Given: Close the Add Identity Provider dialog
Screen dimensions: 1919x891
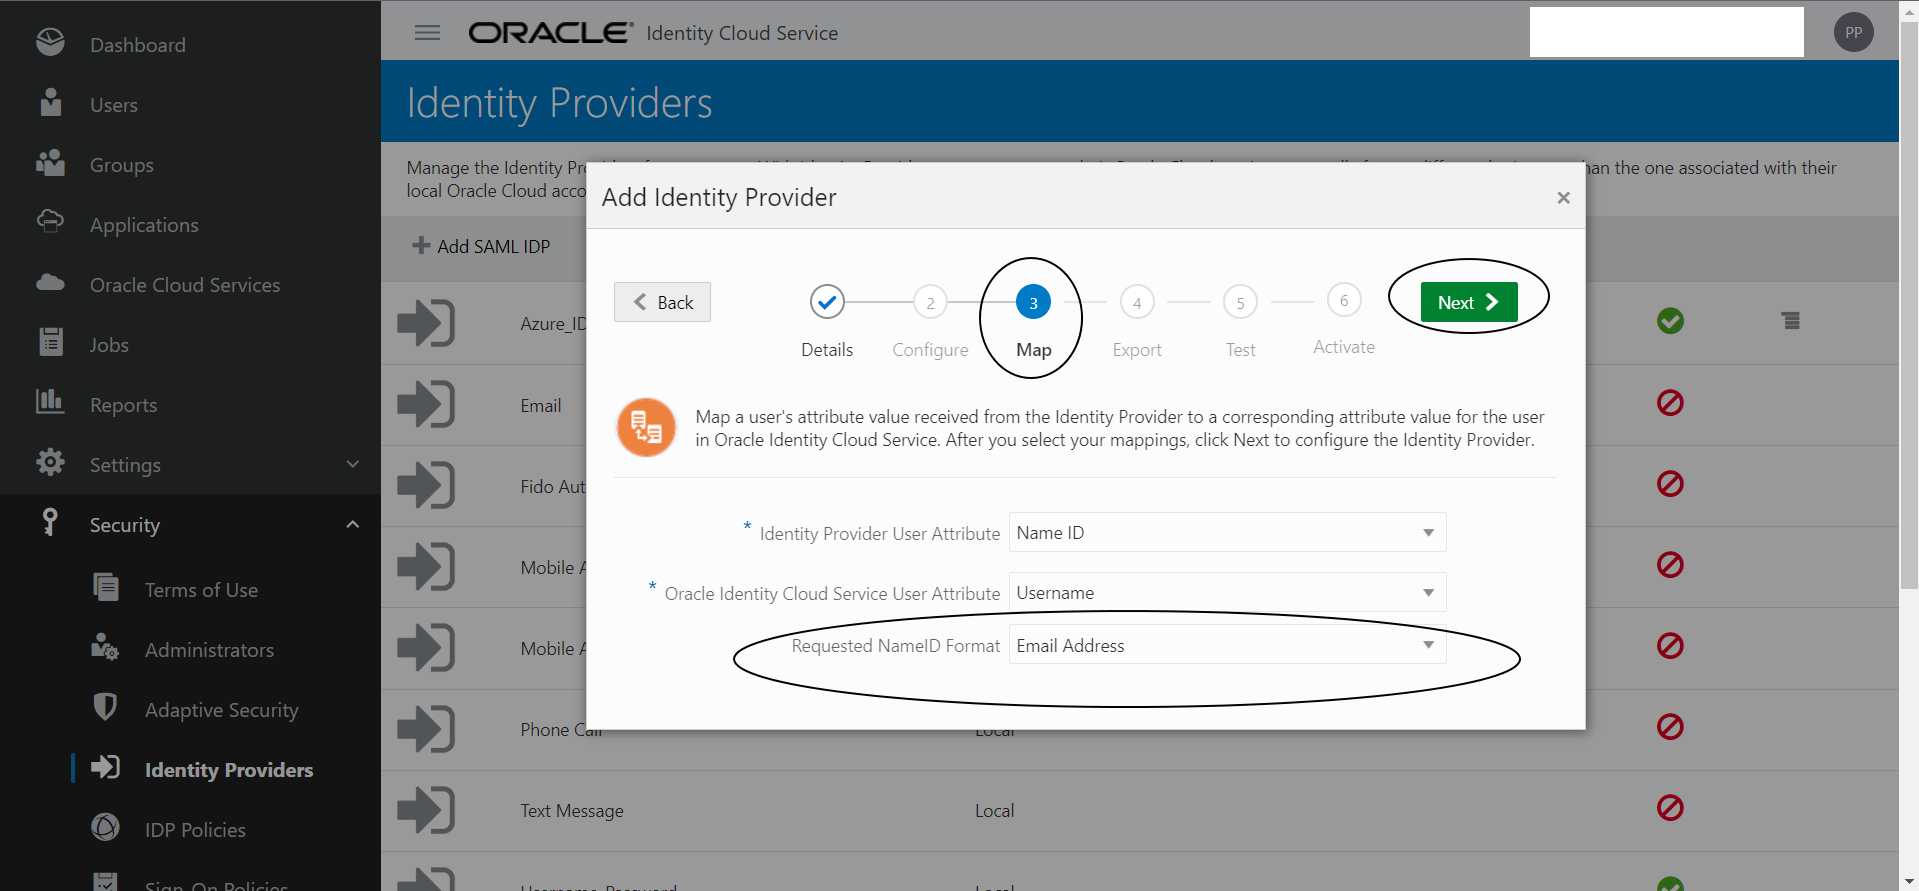Looking at the screenshot, I should pos(1563,198).
